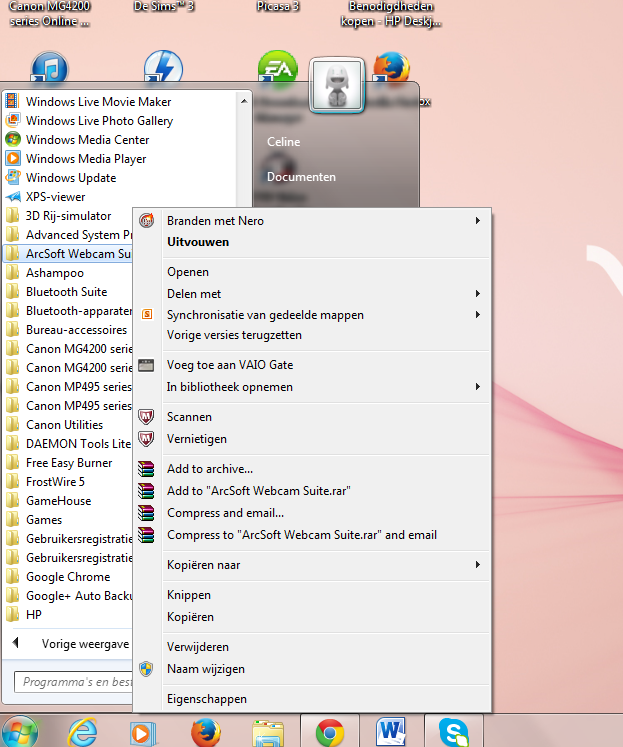Click the user account picture
The image size is (623, 747).
point(338,84)
